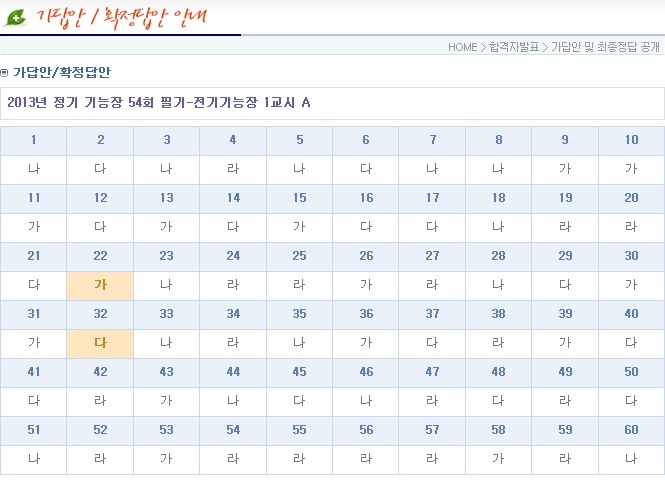665x481 pixels.
Task: Click question number 46 header cell
Action: pyautogui.click(x=366, y=372)
